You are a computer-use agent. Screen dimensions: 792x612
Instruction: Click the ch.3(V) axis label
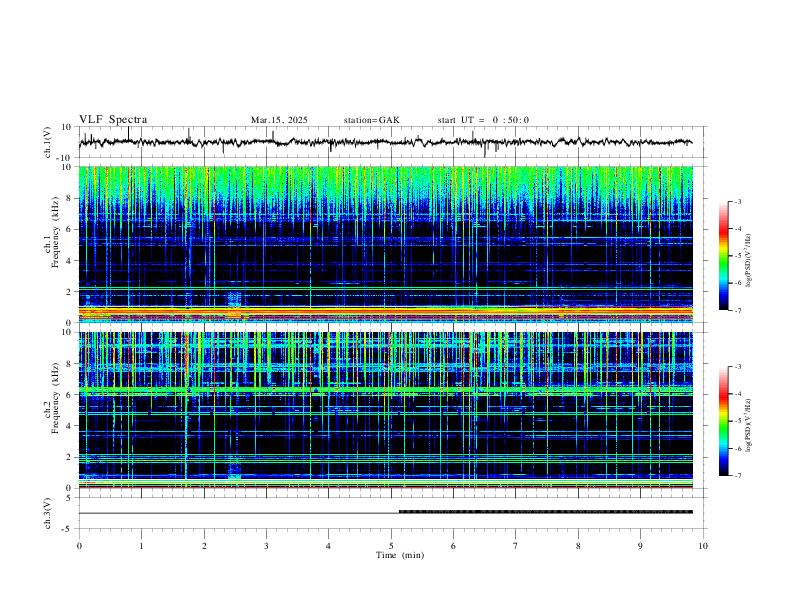pos(48,513)
